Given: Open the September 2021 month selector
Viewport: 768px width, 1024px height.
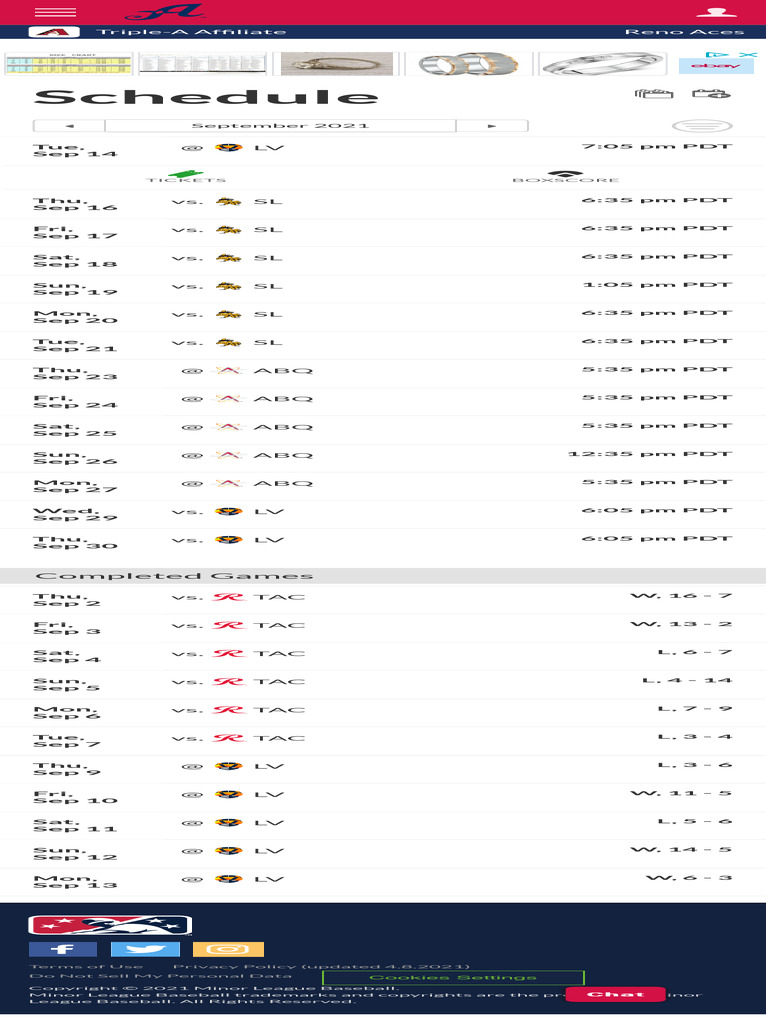Looking at the screenshot, I should [x=280, y=126].
